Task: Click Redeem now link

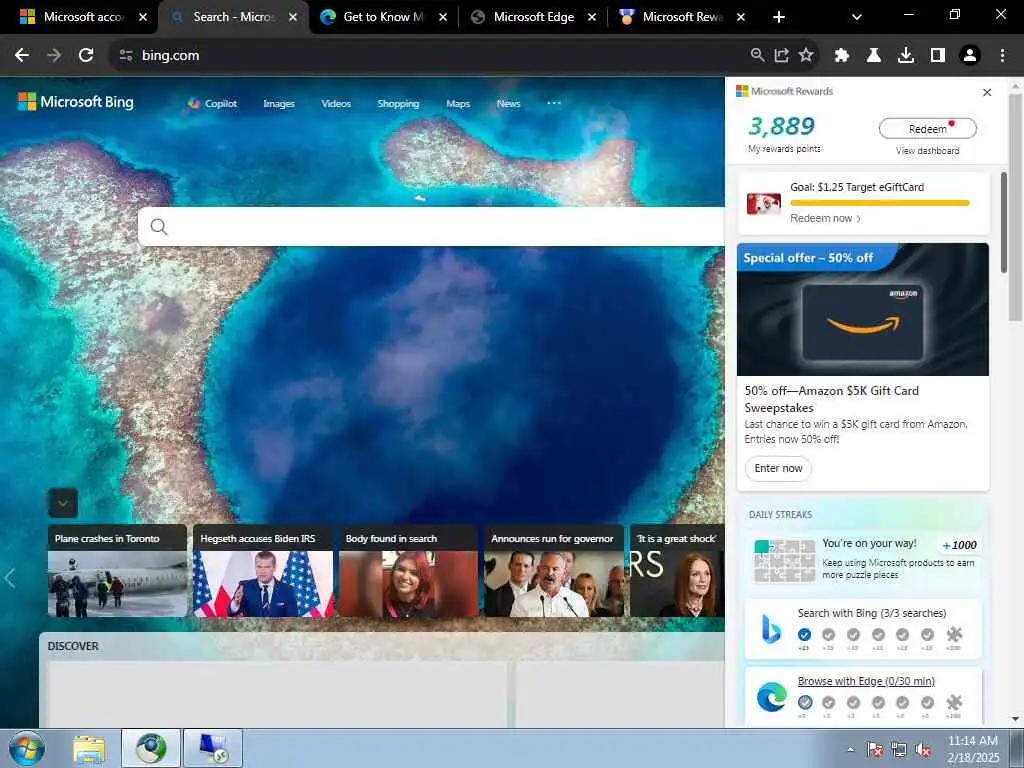Action: click(x=825, y=218)
